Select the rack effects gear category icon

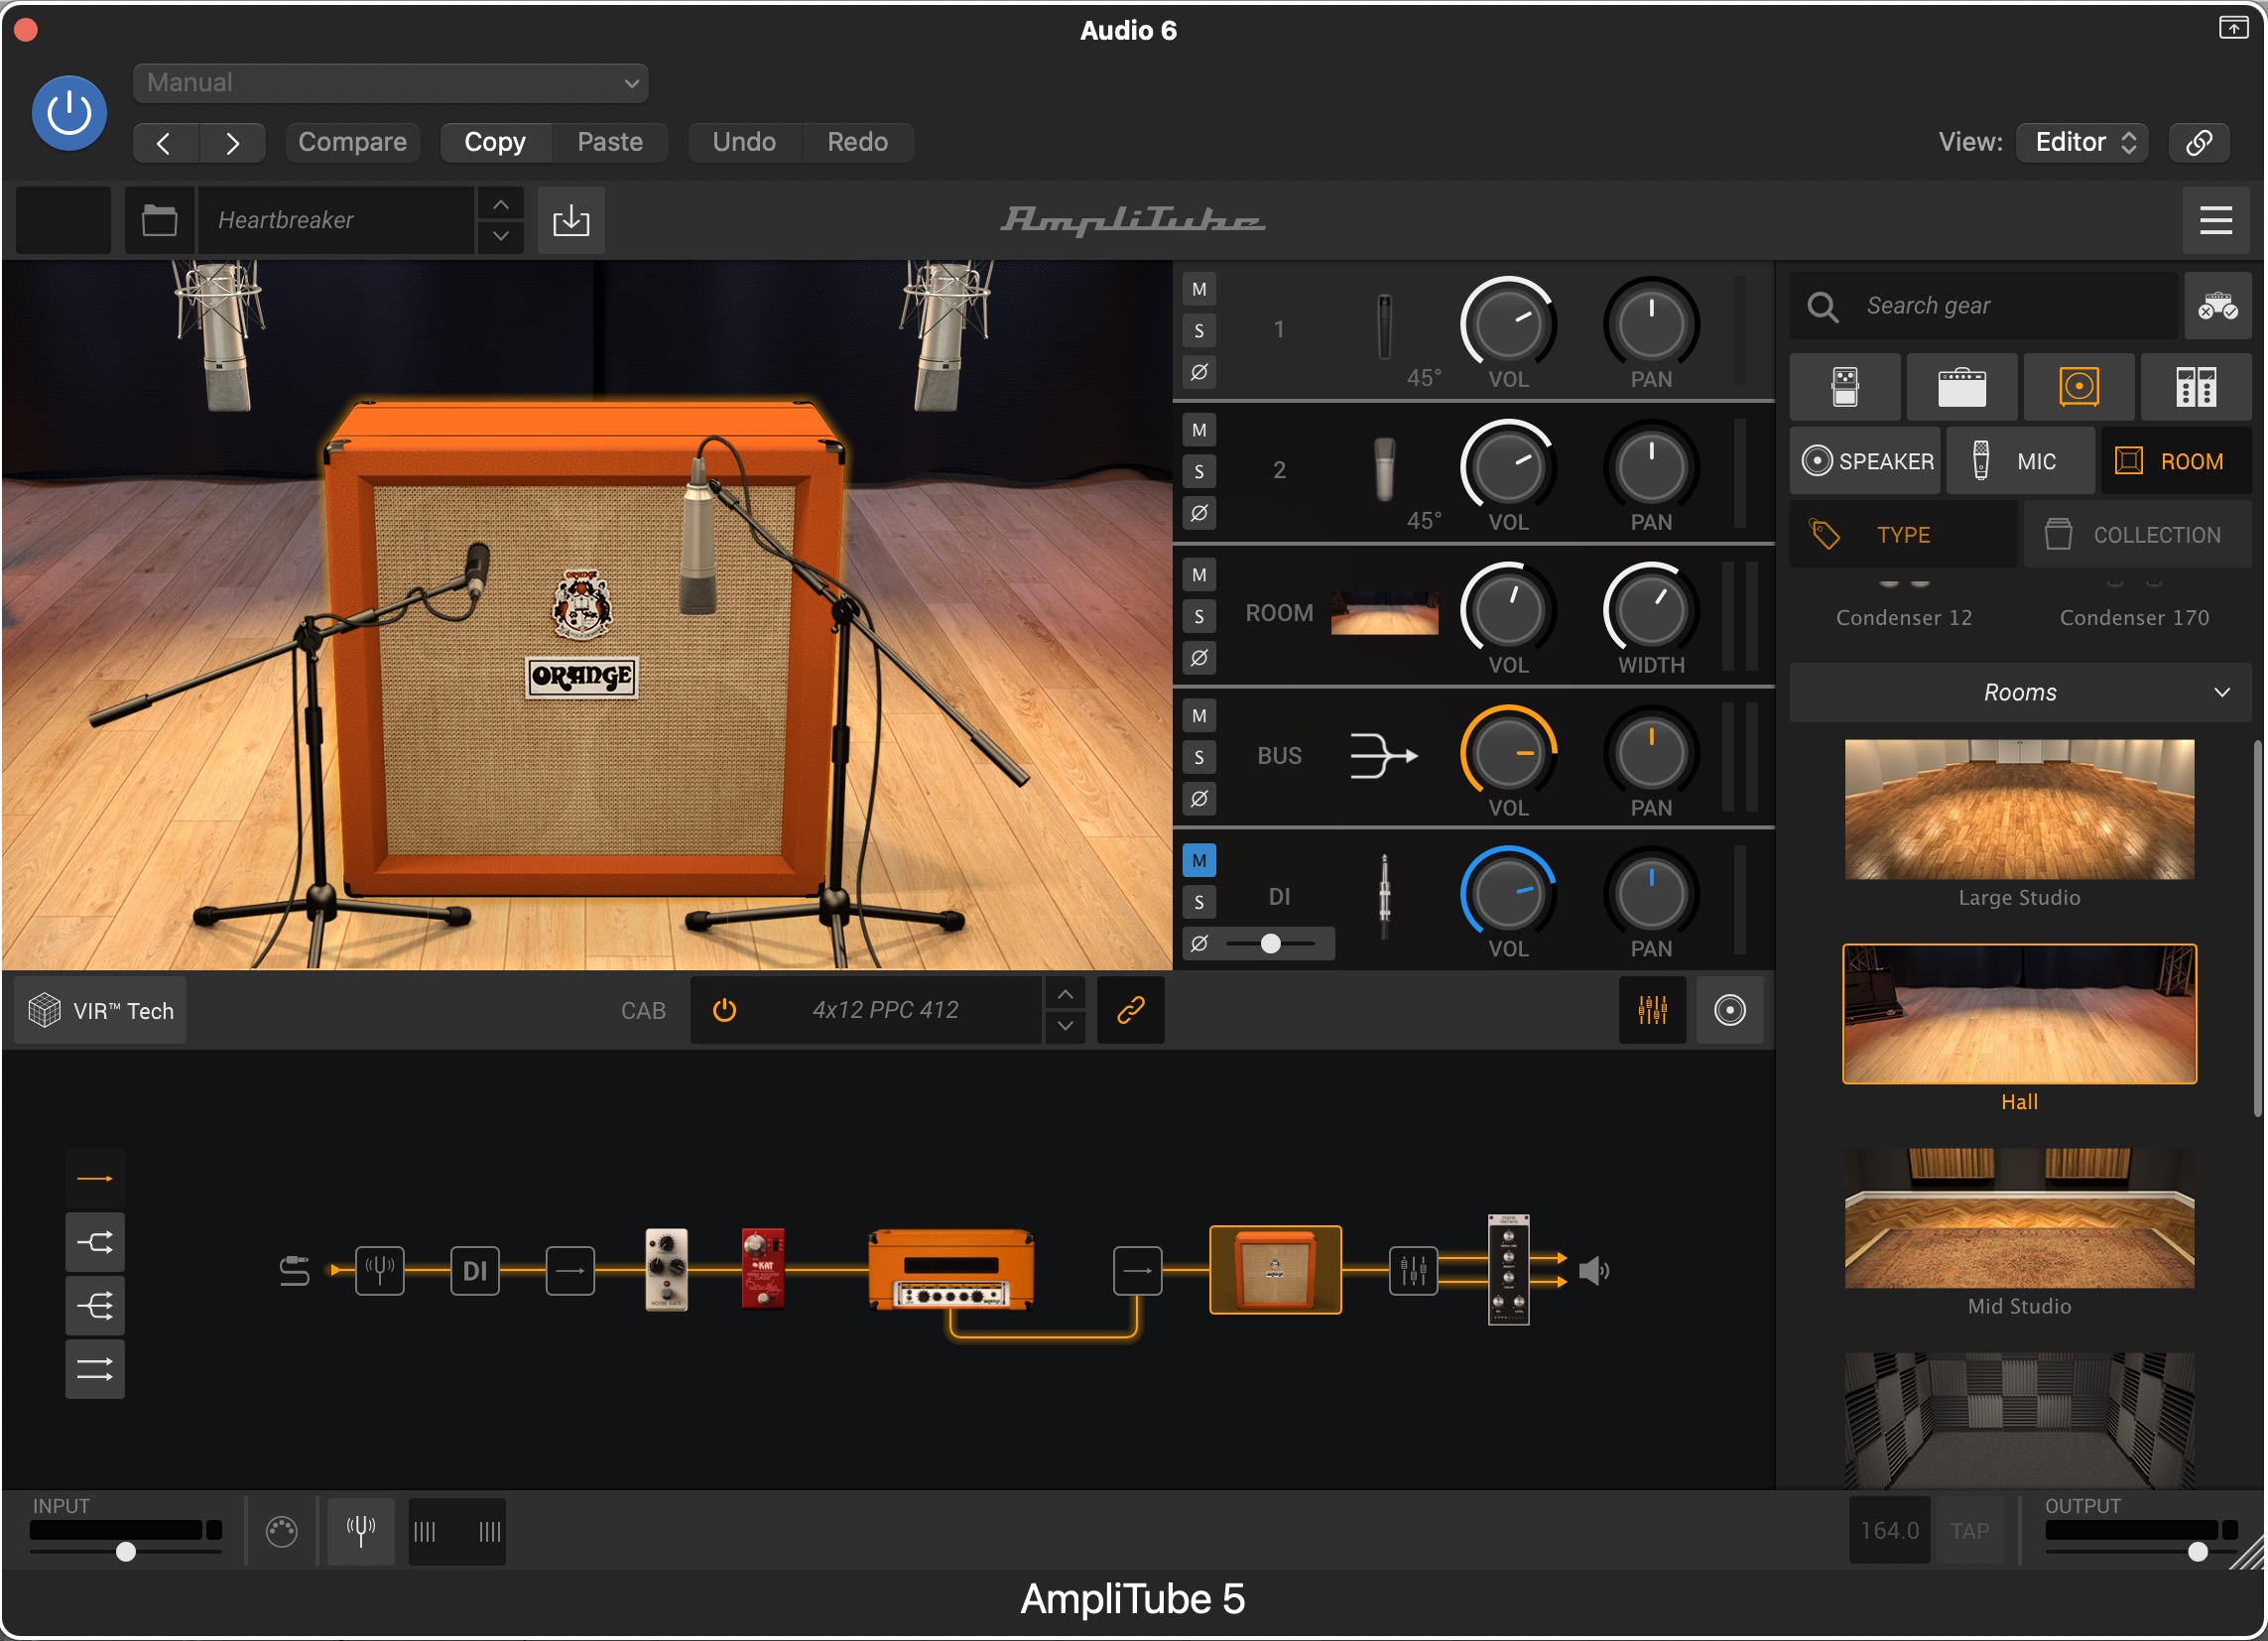point(2196,387)
